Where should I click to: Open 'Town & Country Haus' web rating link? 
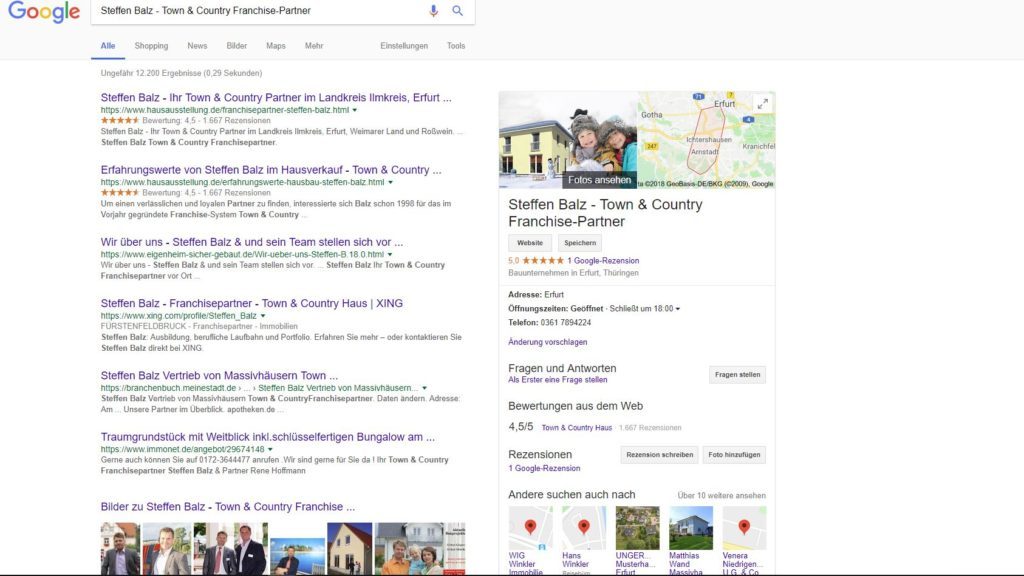pos(577,428)
